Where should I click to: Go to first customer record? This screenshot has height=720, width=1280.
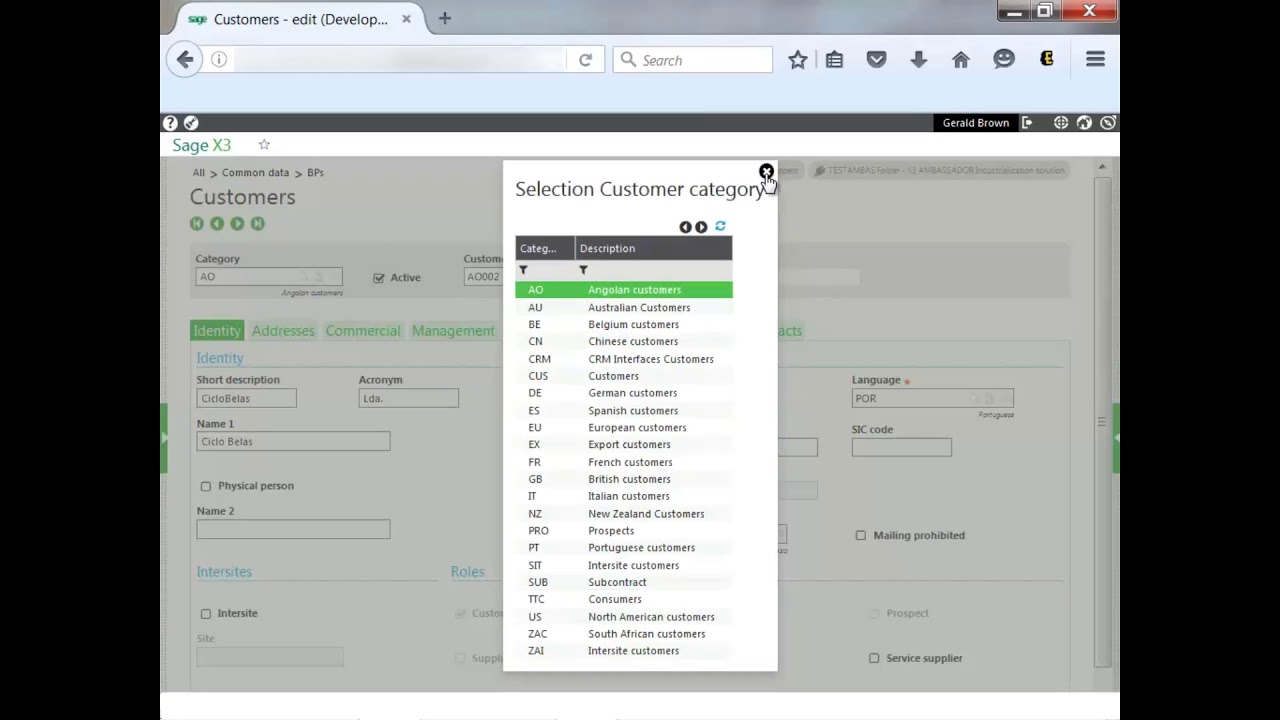196,223
